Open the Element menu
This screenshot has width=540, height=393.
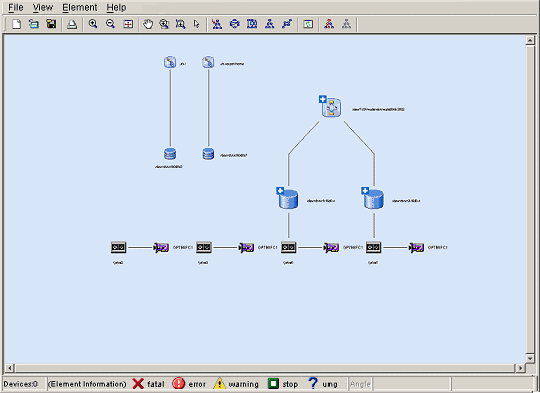(x=80, y=7)
